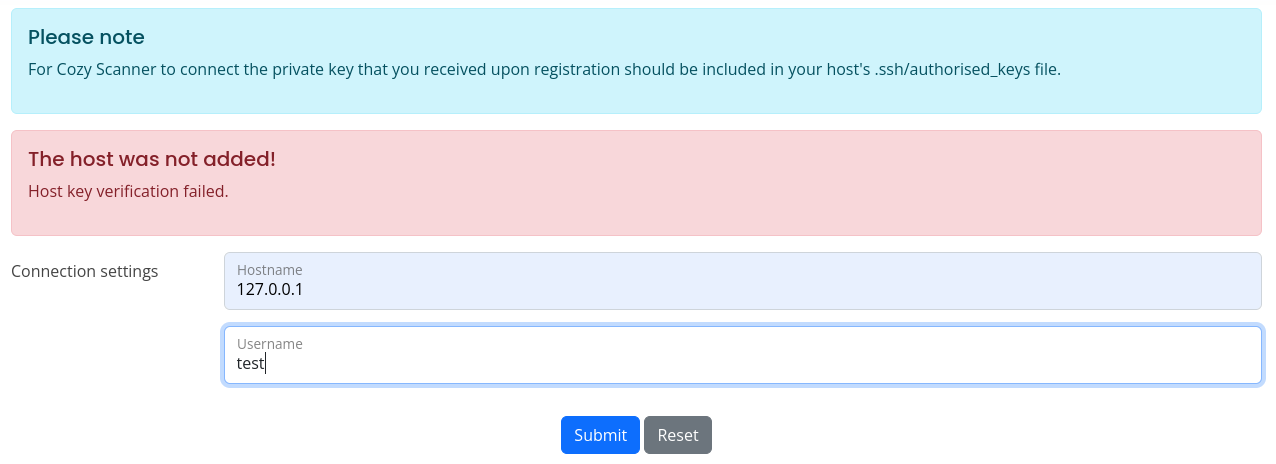Click "Host key verification failed." message
Viewport: 1276px width, 464px height.
tap(128, 191)
